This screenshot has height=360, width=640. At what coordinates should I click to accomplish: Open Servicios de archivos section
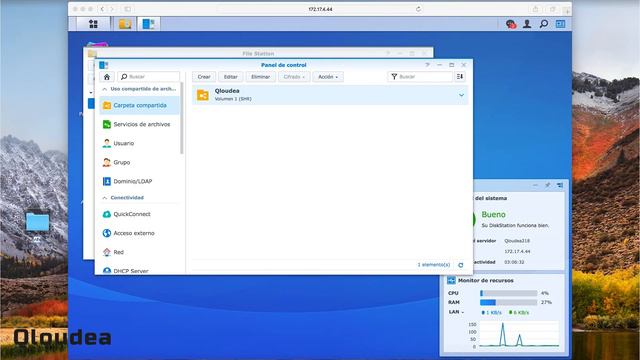pyautogui.click(x=140, y=124)
